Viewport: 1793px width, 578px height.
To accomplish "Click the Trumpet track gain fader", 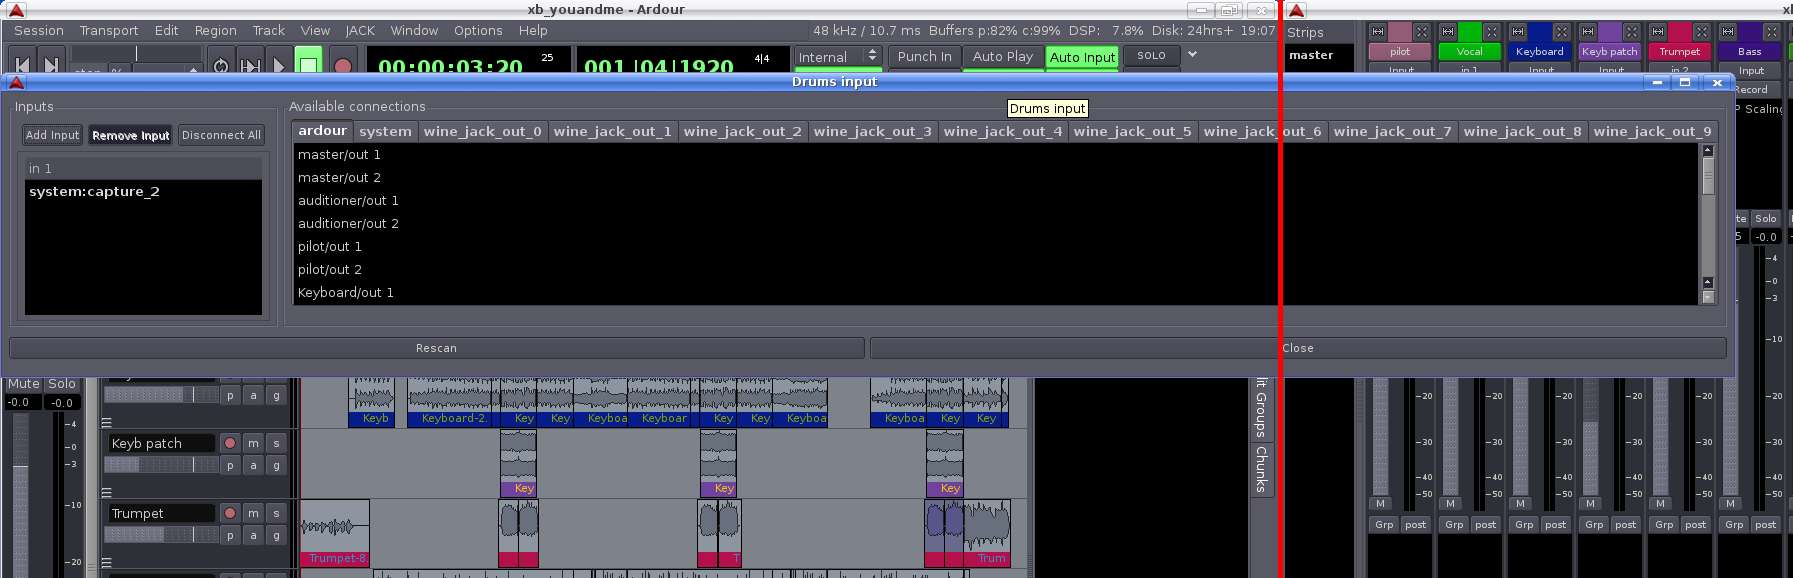I will coord(160,535).
